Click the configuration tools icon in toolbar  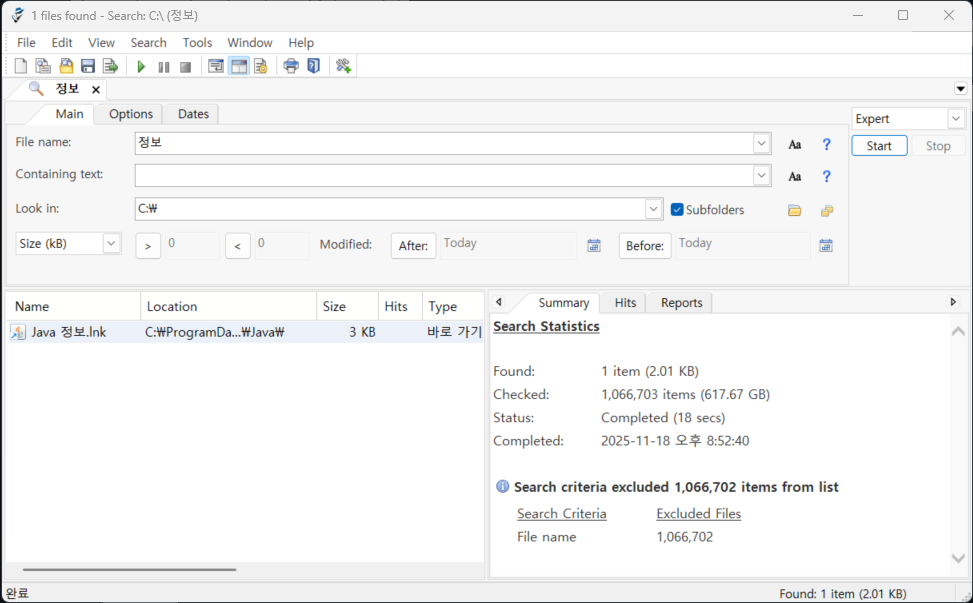point(343,67)
